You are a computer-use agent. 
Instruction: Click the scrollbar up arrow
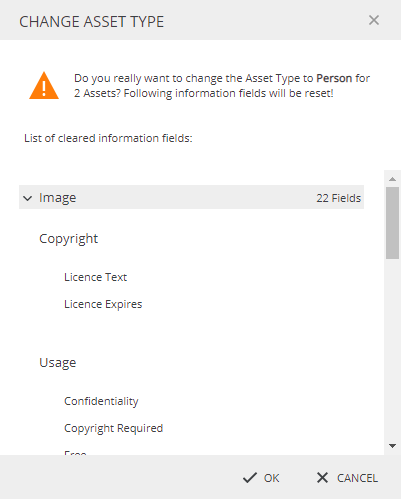click(x=393, y=179)
